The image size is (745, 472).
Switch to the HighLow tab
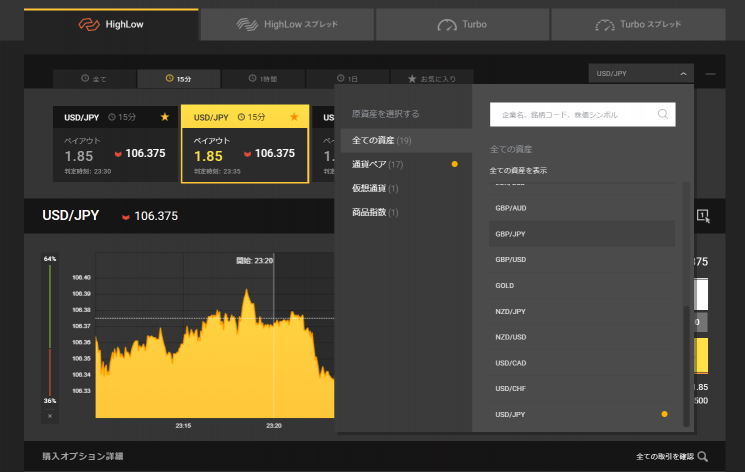111,24
